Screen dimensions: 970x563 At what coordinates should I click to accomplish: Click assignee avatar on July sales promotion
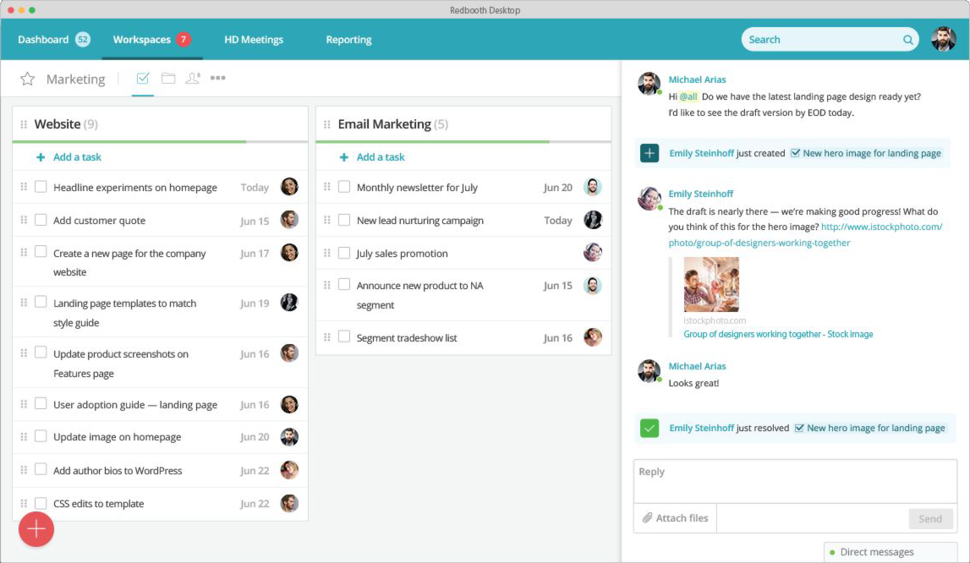tap(593, 252)
